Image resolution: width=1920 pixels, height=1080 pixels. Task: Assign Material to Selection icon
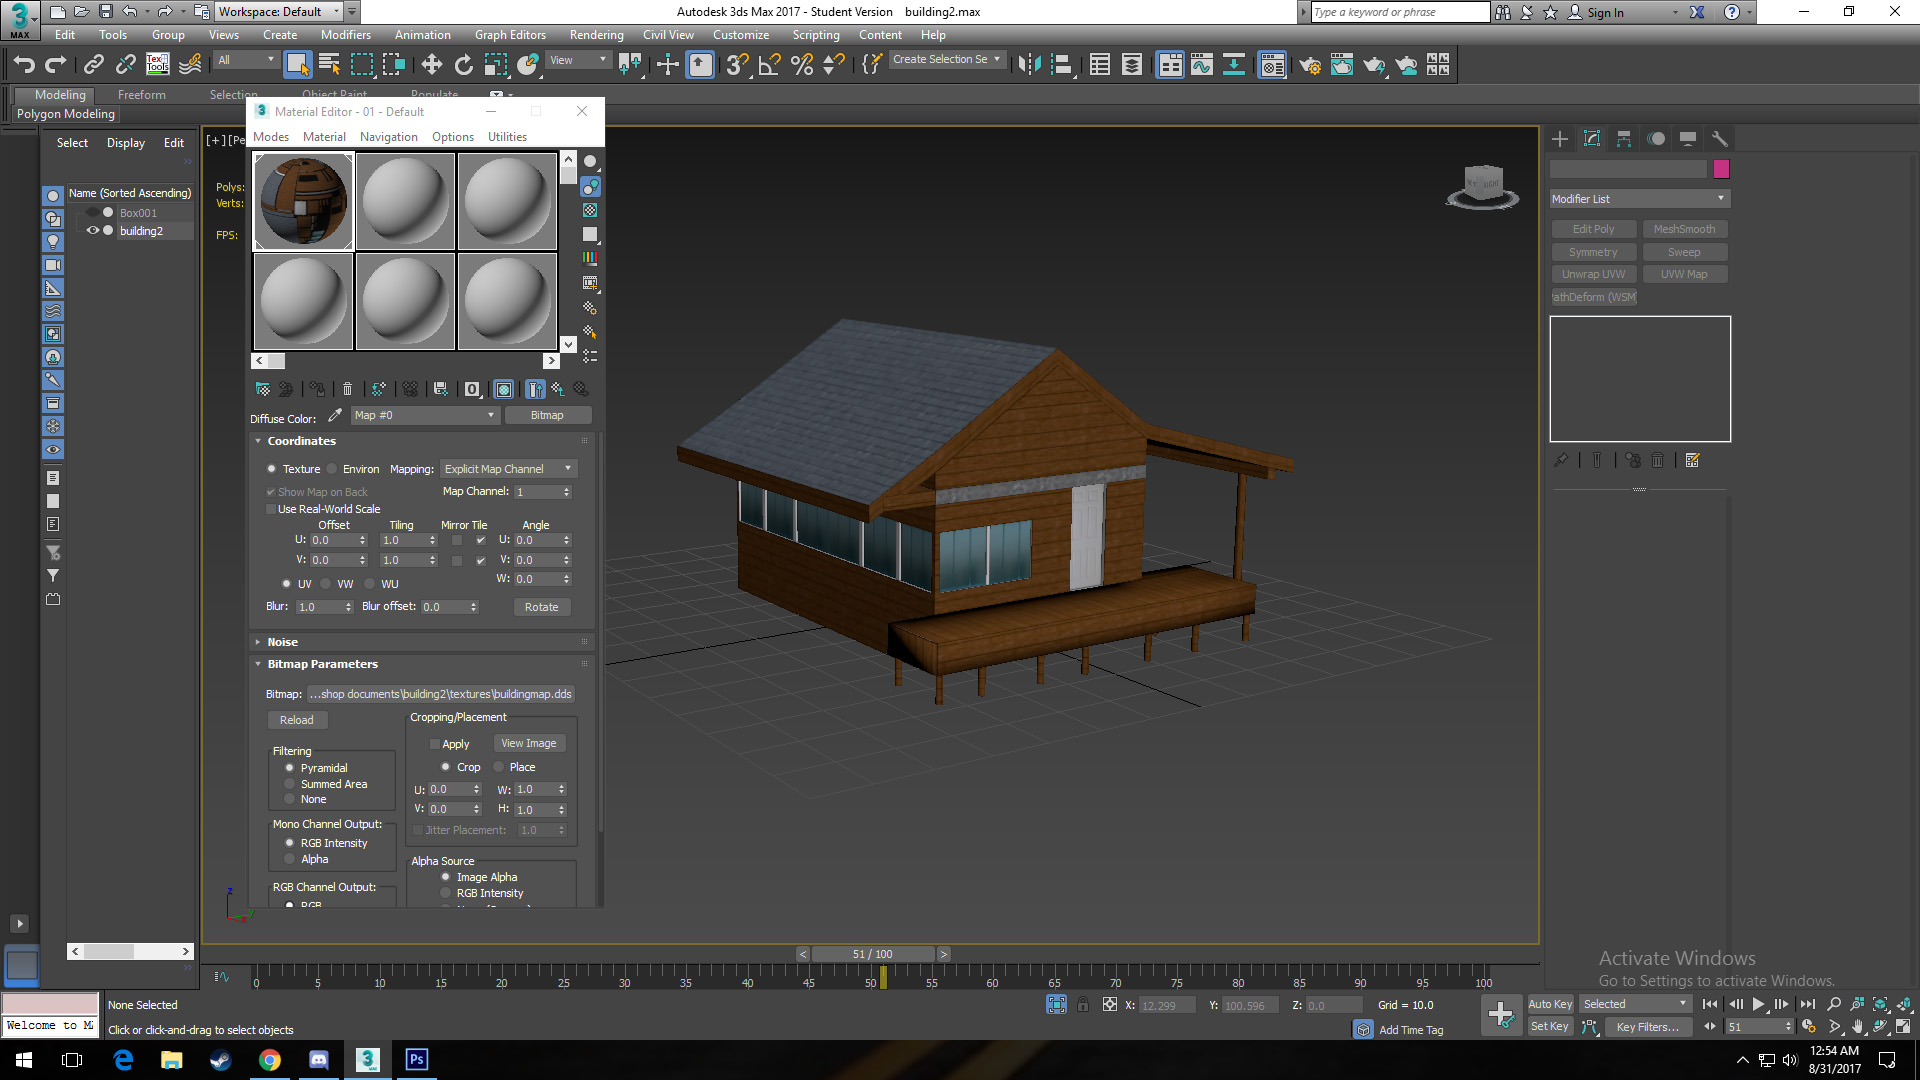(317, 389)
